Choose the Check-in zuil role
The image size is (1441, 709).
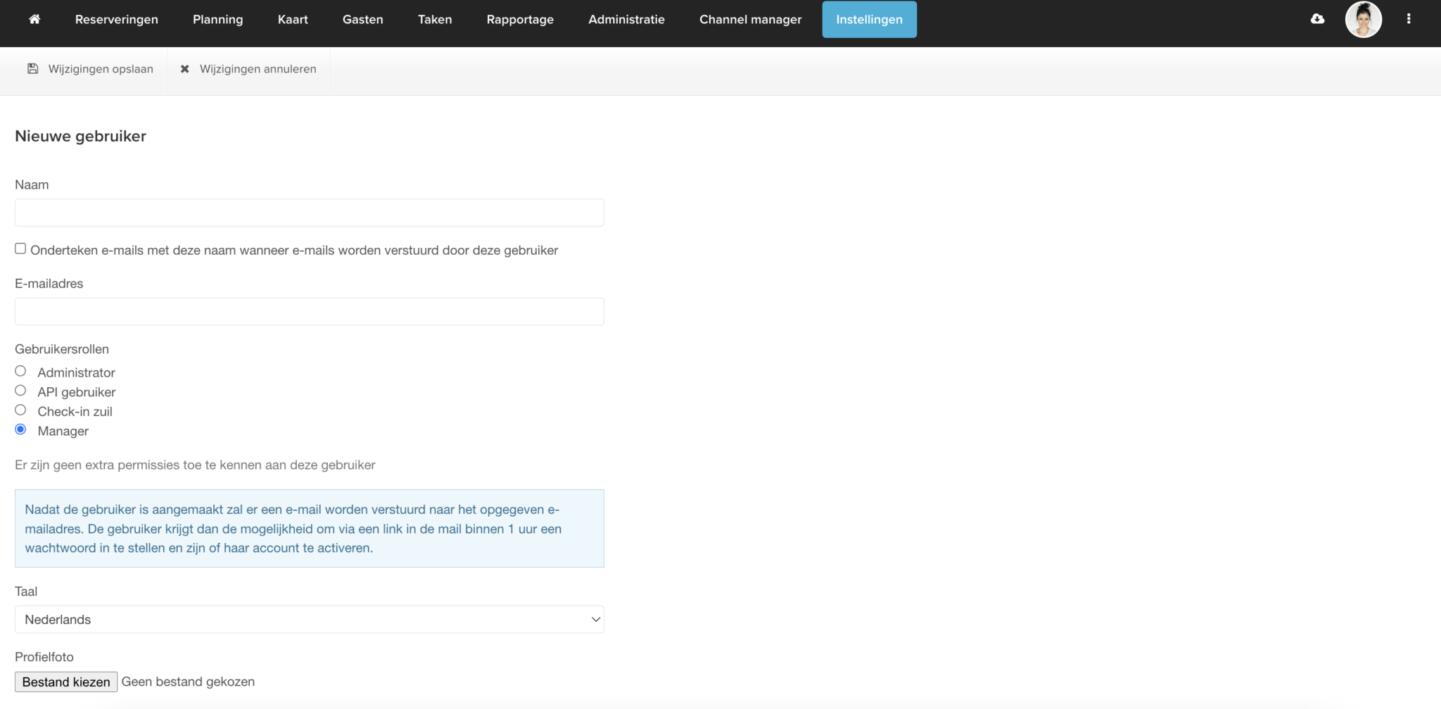coord(20,410)
